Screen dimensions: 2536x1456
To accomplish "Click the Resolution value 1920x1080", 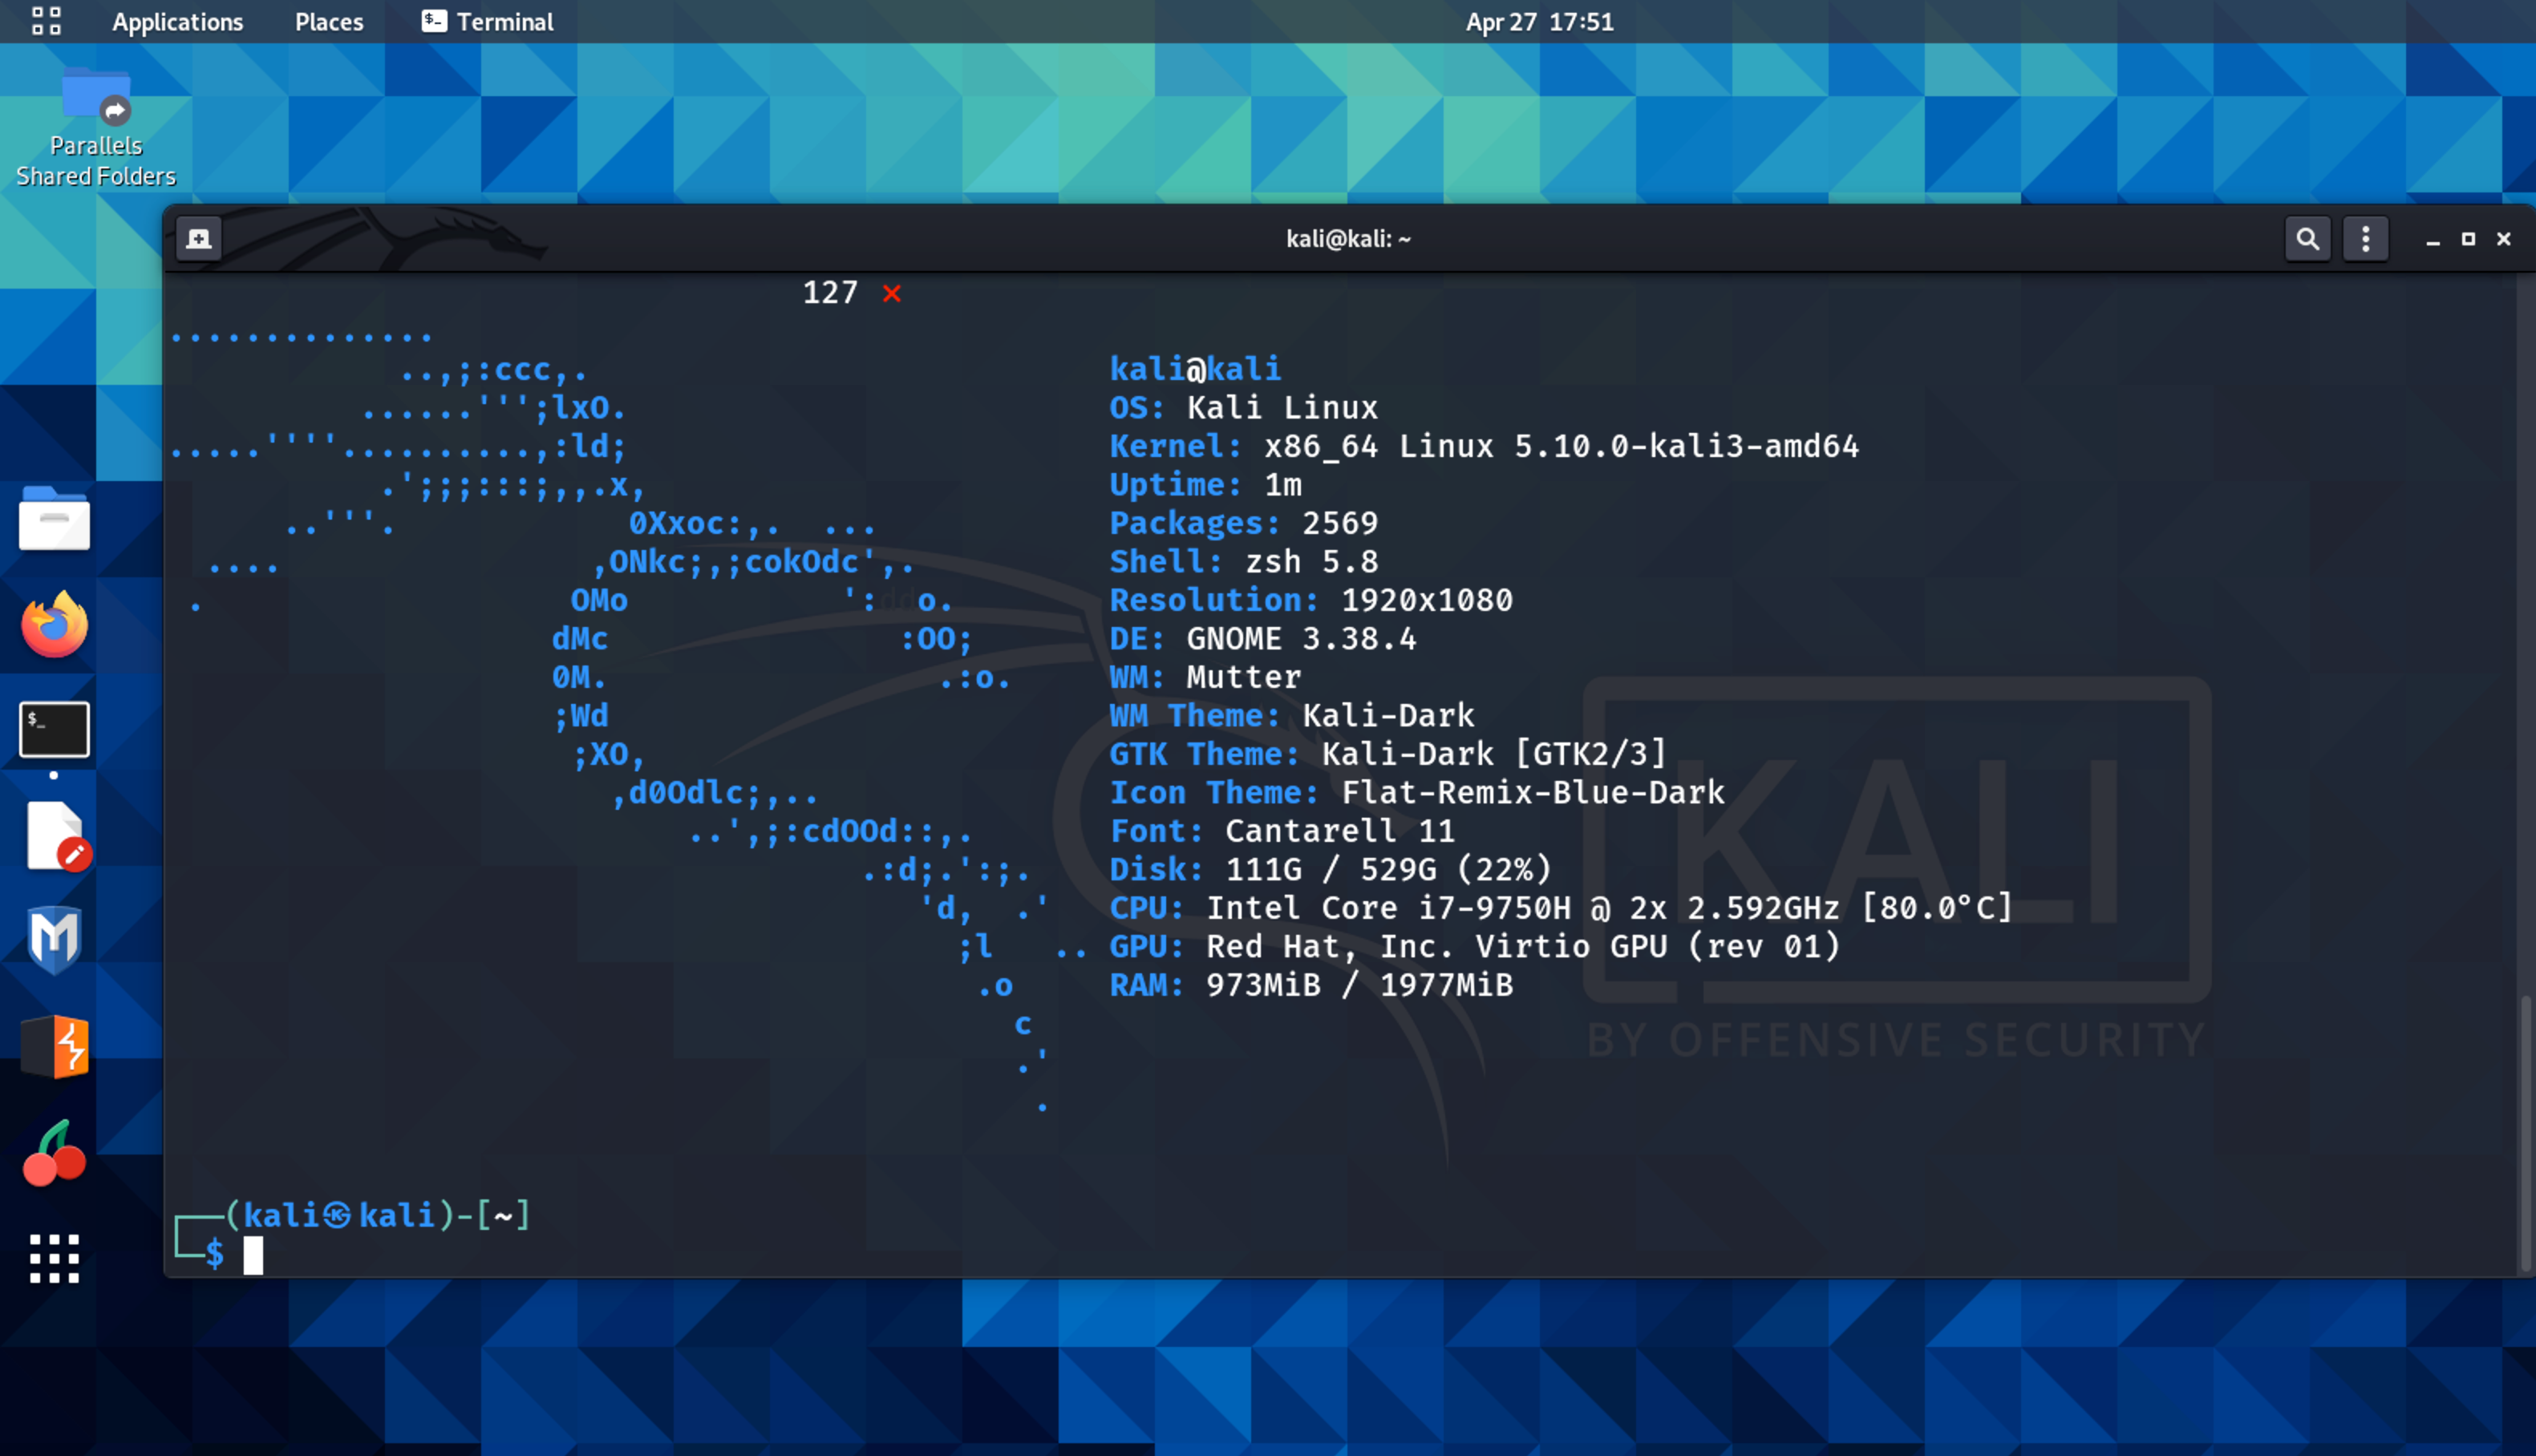I will 1427,600.
